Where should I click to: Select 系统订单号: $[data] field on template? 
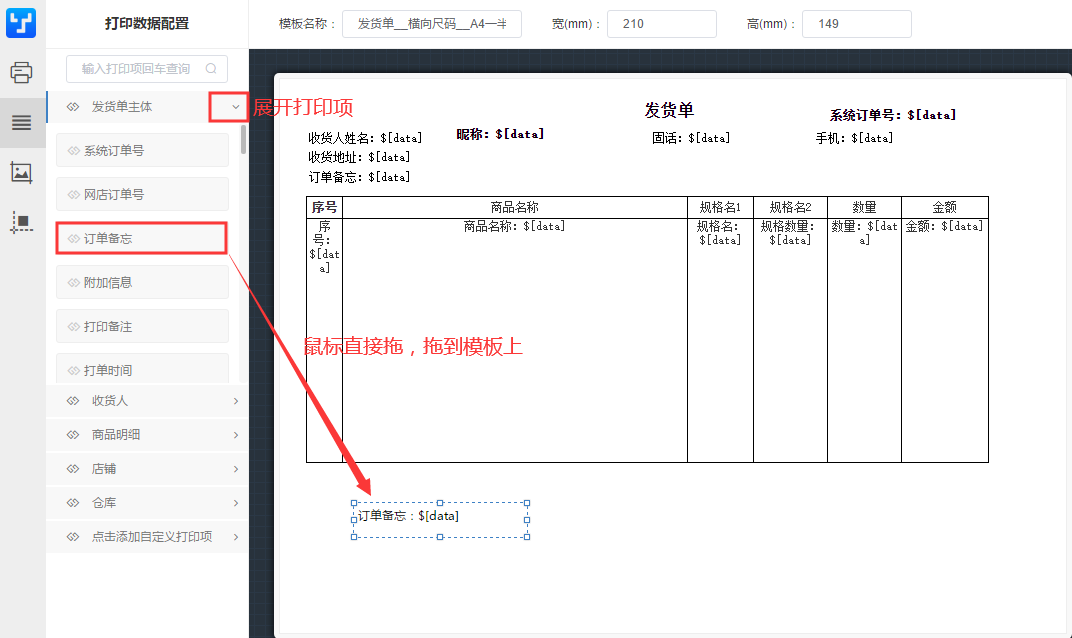(x=893, y=115)
